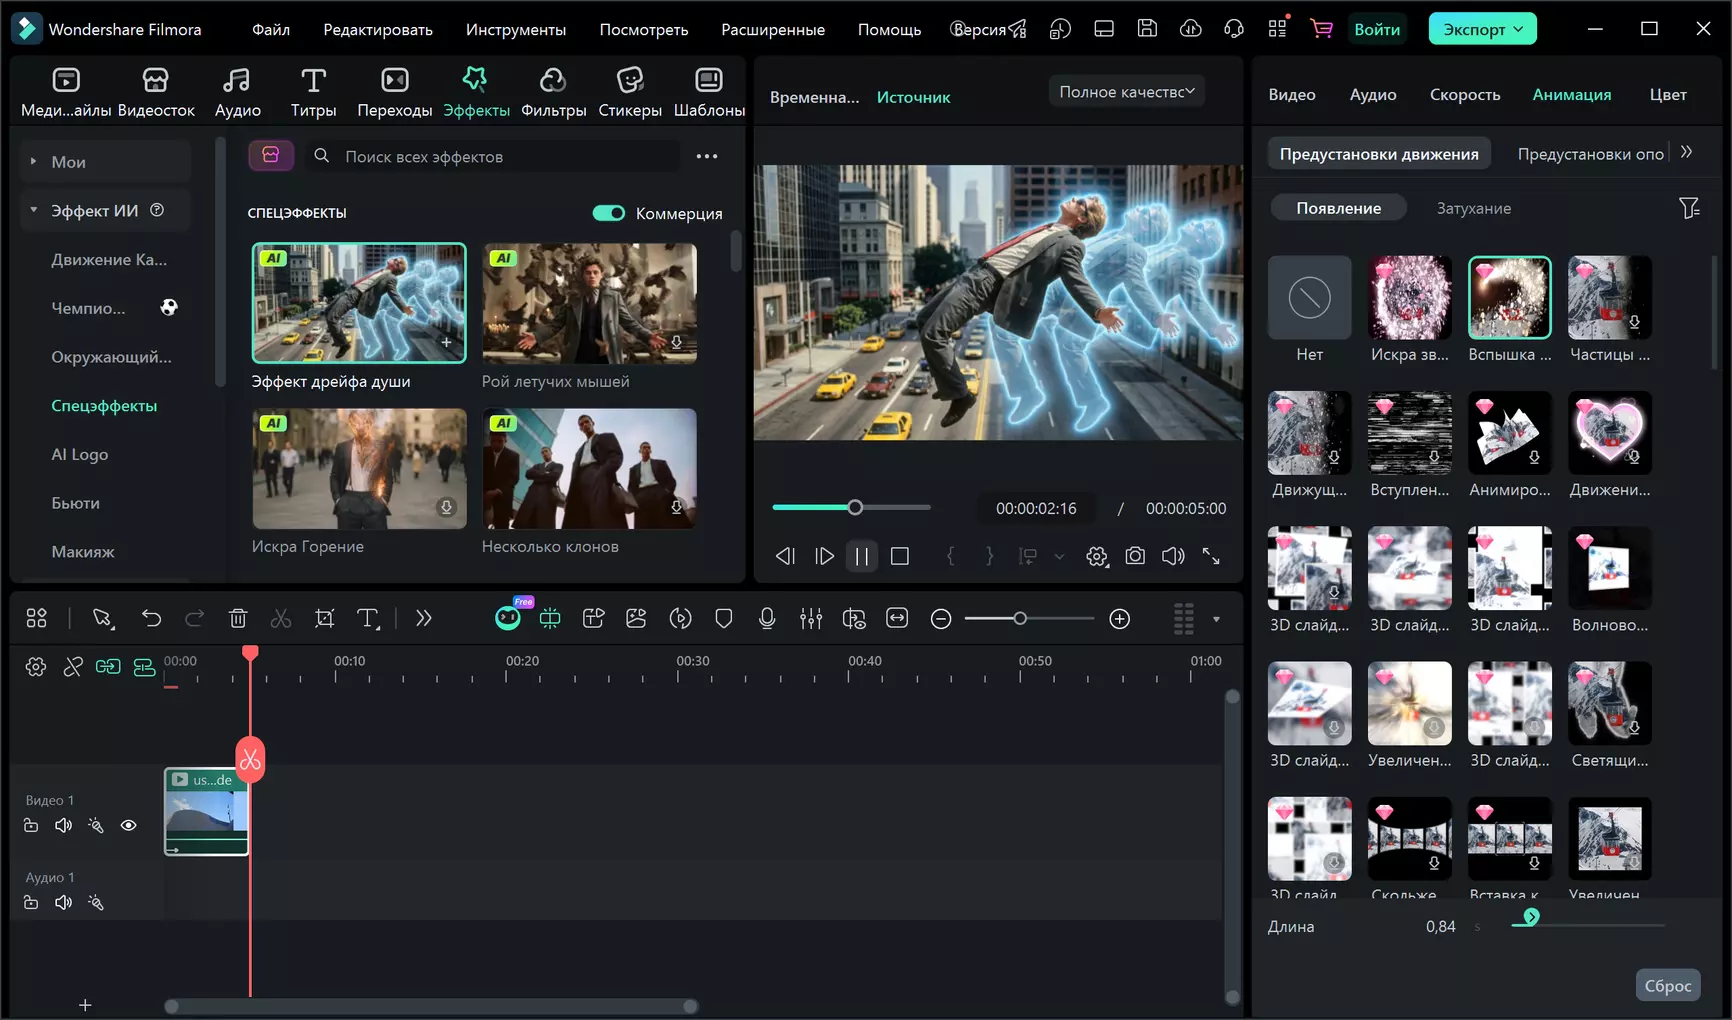Open the Полное качество quality dropdown
This screenshot has height=1020, width=1732.
(x=1127, y=92)
